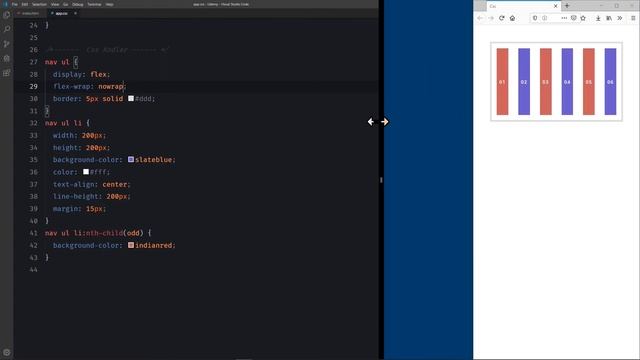Click the blue box labeled 06
Screen dimensions: 640x360
pos(610,82)
